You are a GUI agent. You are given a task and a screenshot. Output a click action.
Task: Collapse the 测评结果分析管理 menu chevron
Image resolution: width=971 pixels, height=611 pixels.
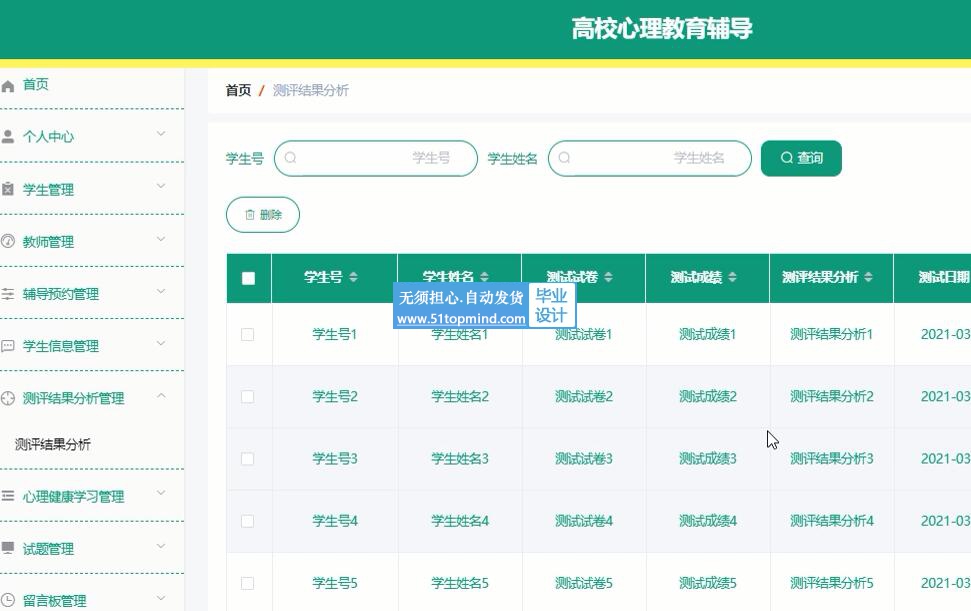click(x=161, y=397)
